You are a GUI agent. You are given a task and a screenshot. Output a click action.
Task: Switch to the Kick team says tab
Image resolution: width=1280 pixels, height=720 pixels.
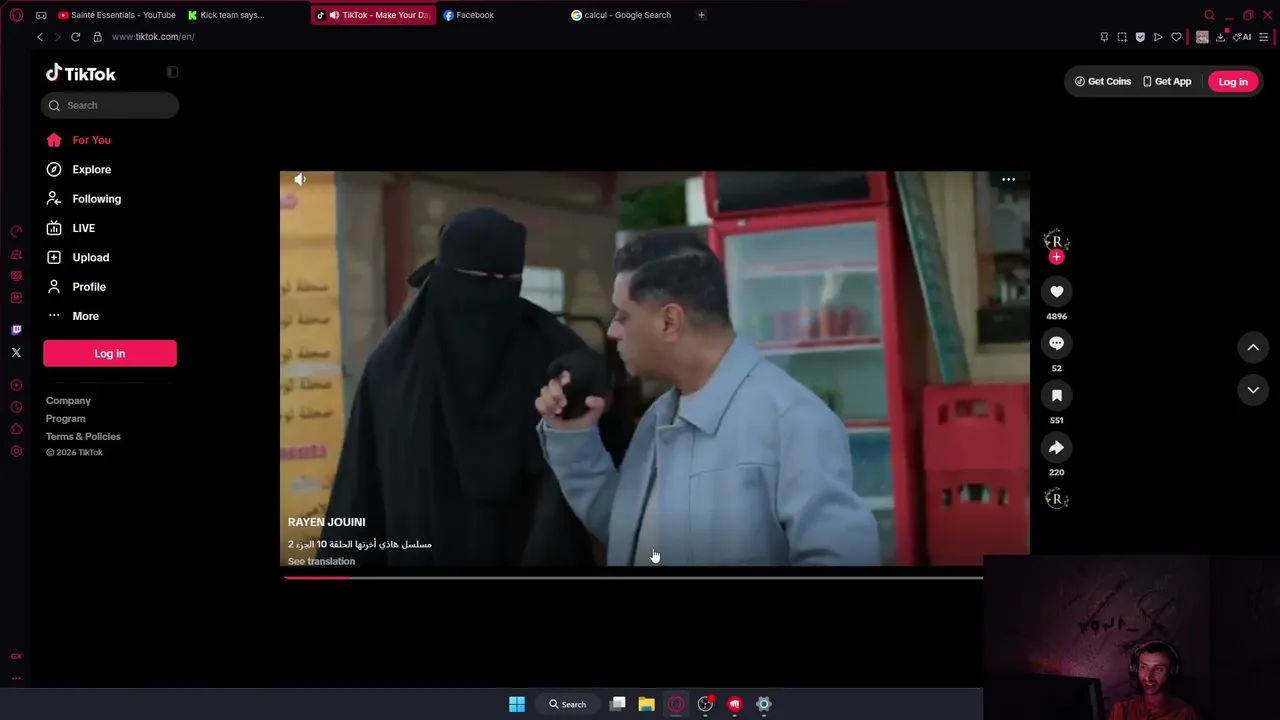click(245, 15)
